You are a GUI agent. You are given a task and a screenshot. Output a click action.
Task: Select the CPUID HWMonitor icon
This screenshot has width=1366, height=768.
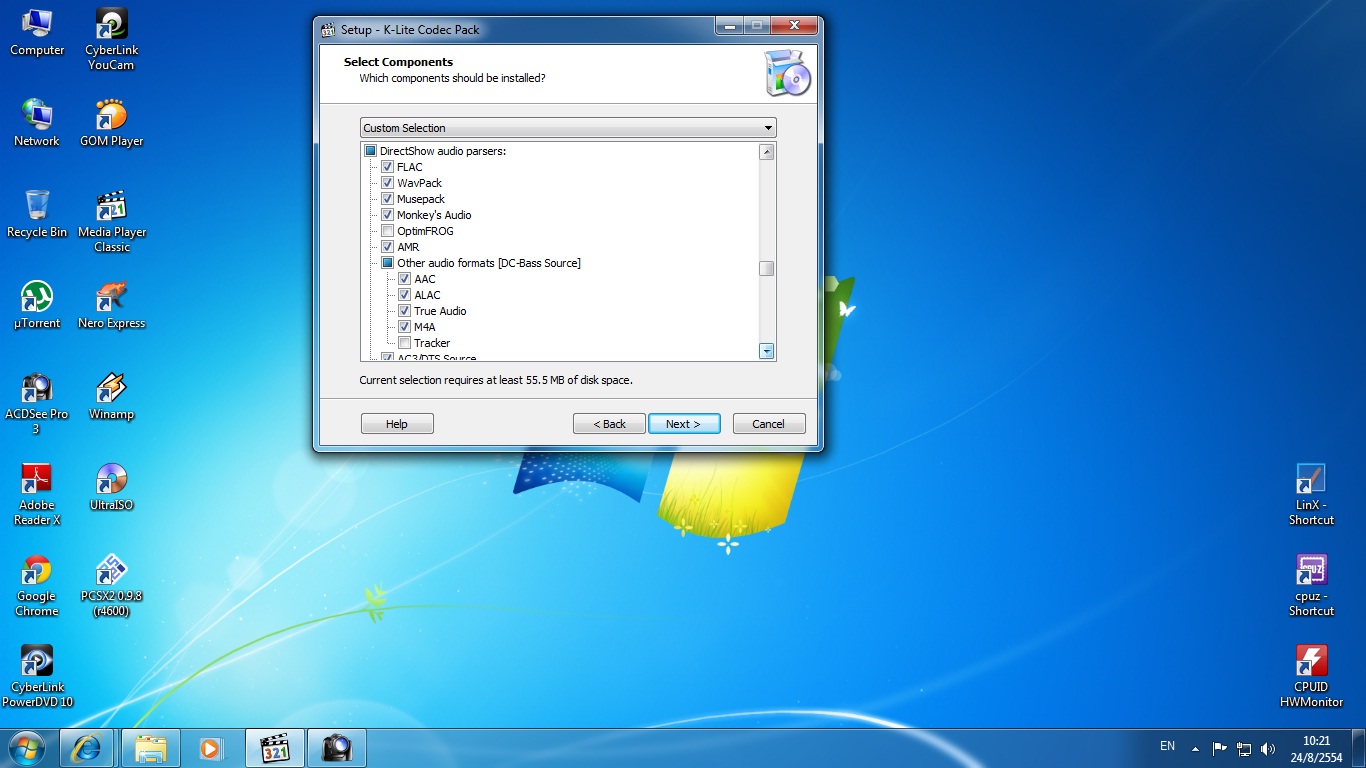1311,677
